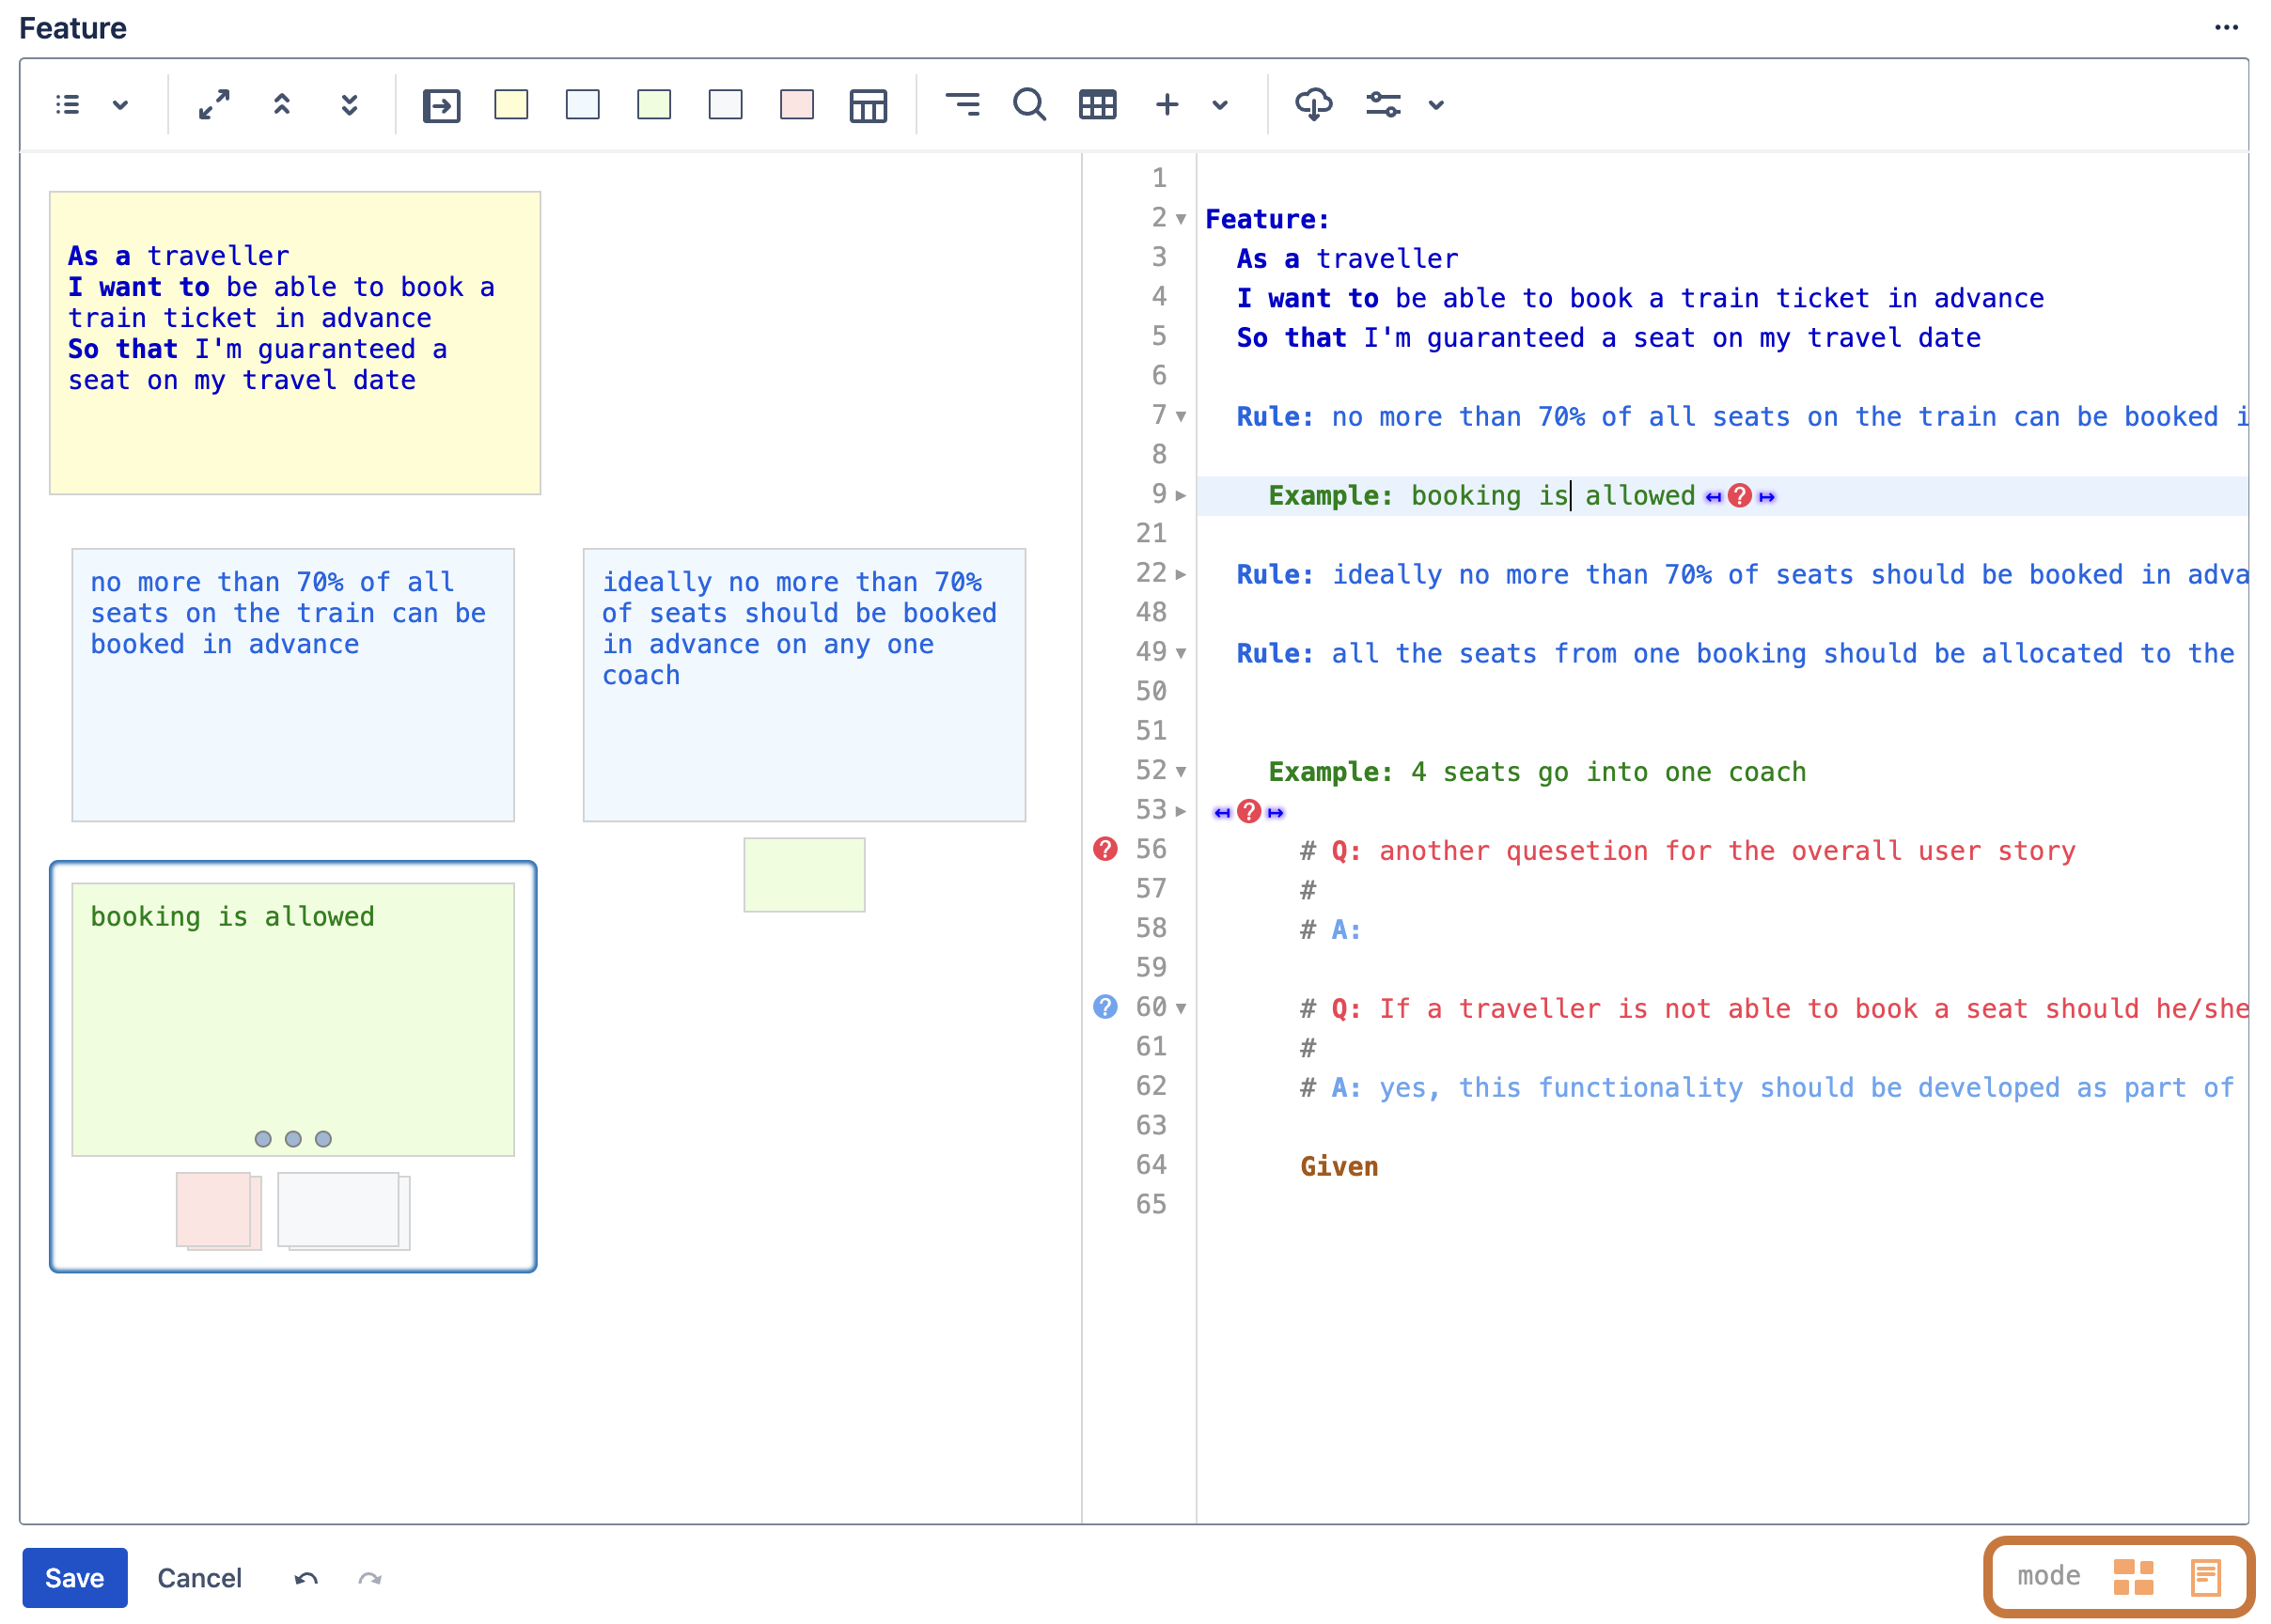
Task: Select the pink question card swatch
Action: [797, 105]
